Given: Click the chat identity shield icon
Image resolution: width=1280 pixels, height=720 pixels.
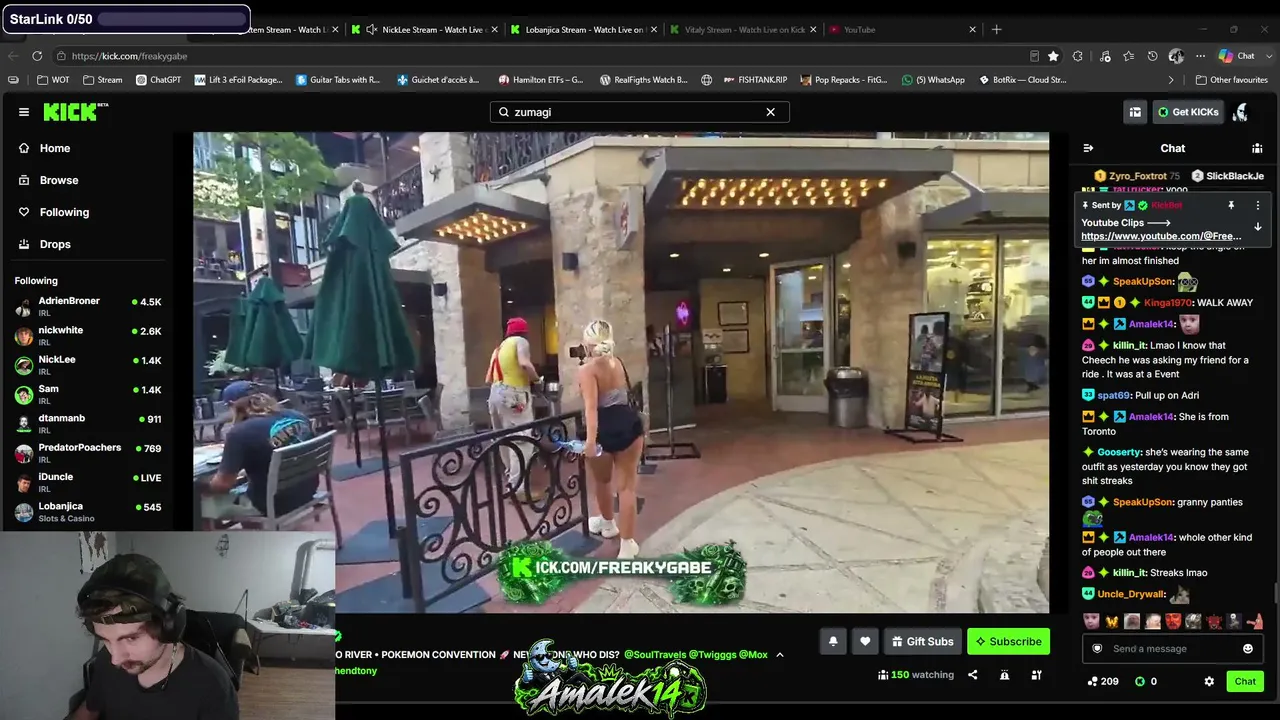Looking at the screenshot, I should 1097,648.
